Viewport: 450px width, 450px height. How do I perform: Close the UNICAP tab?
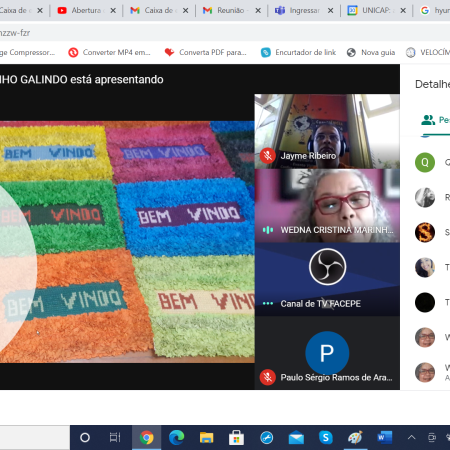403,11
